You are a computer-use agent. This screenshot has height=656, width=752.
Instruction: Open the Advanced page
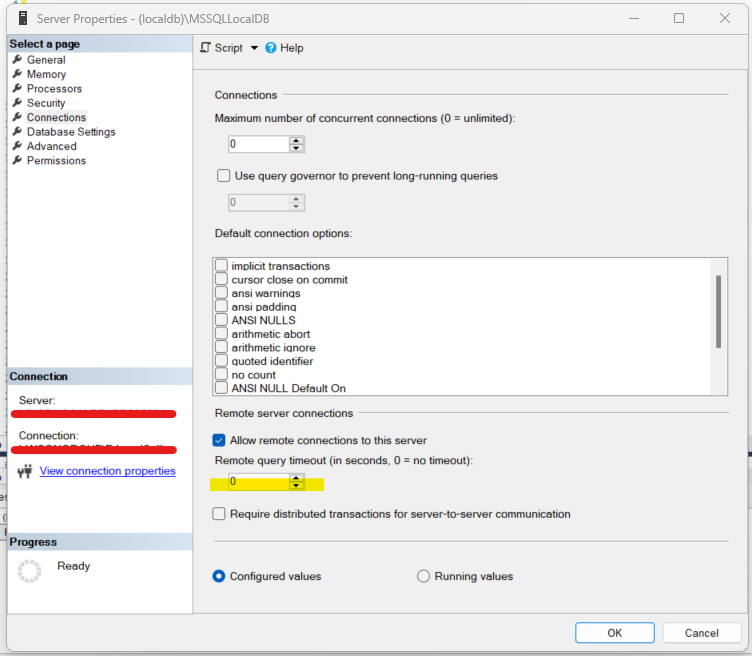point(51,146)
